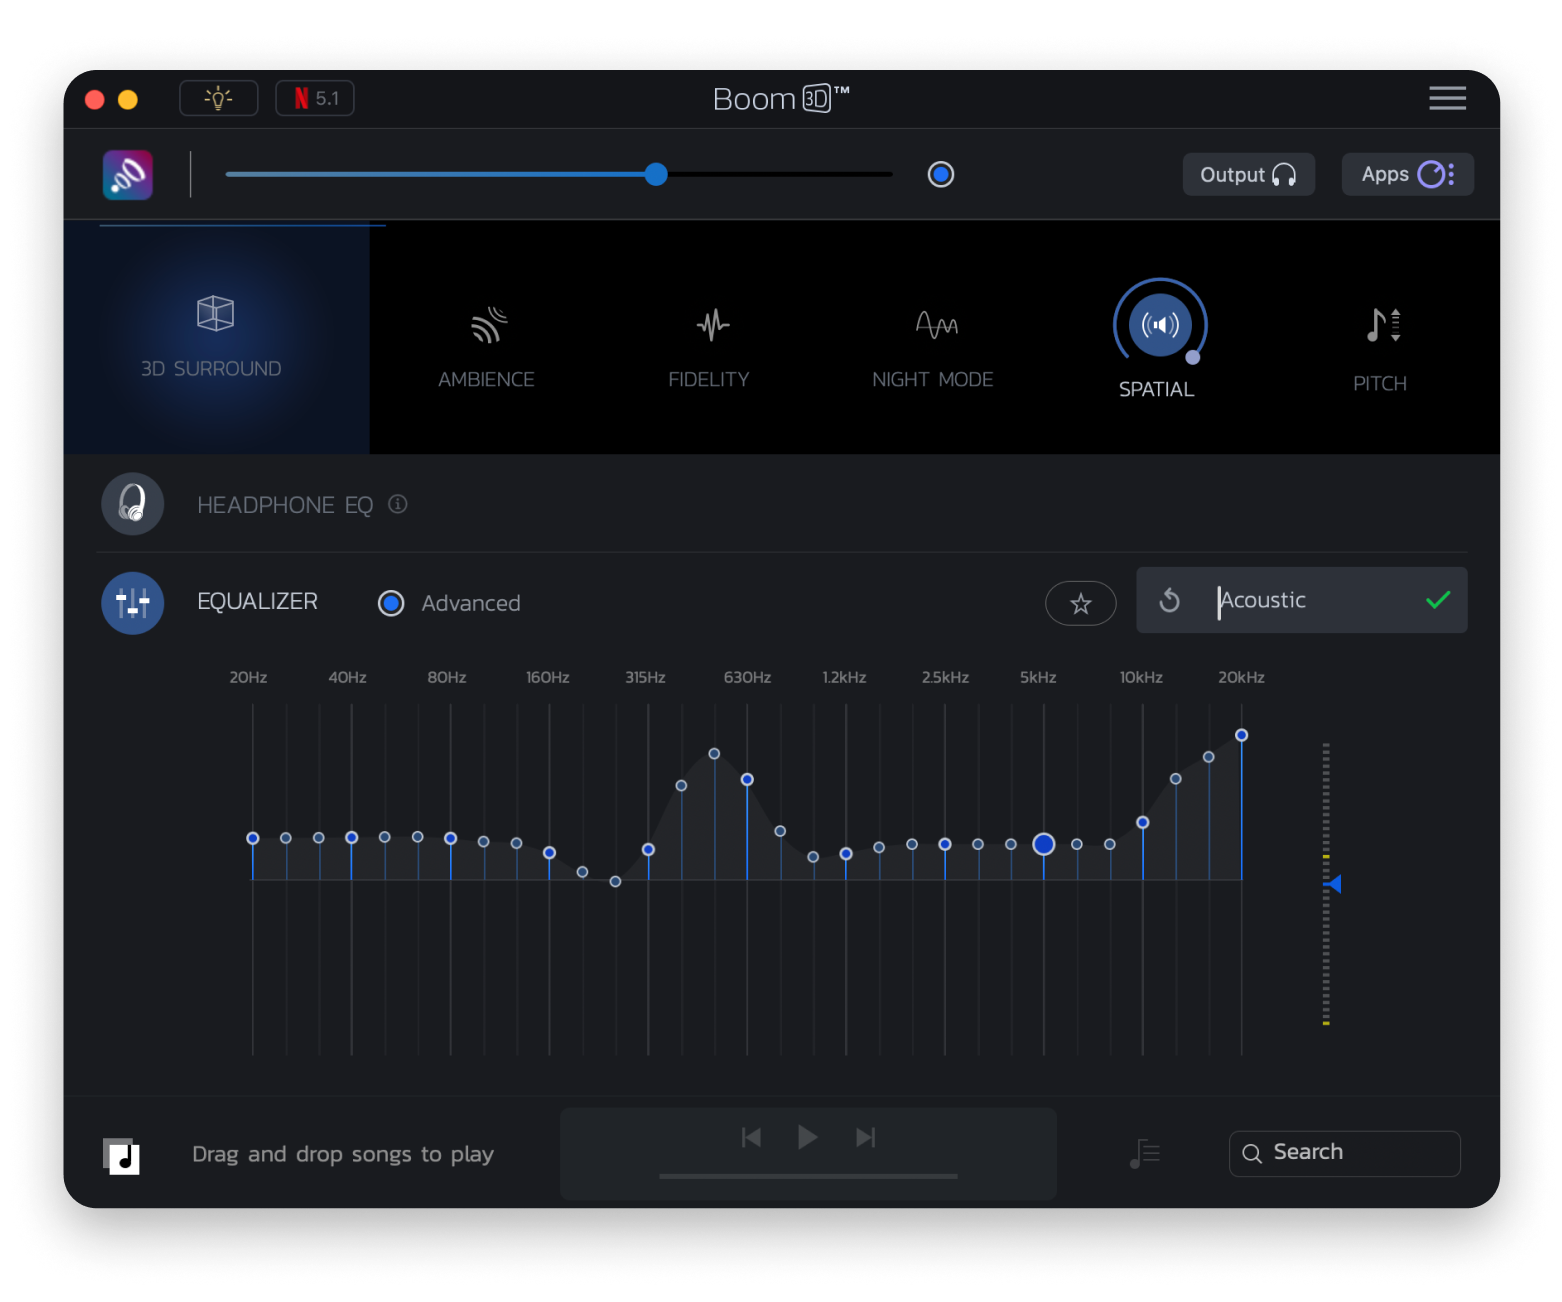Click the playback progress bar
This screenshot has width=1562, height=1302.
pos(808,1176)
